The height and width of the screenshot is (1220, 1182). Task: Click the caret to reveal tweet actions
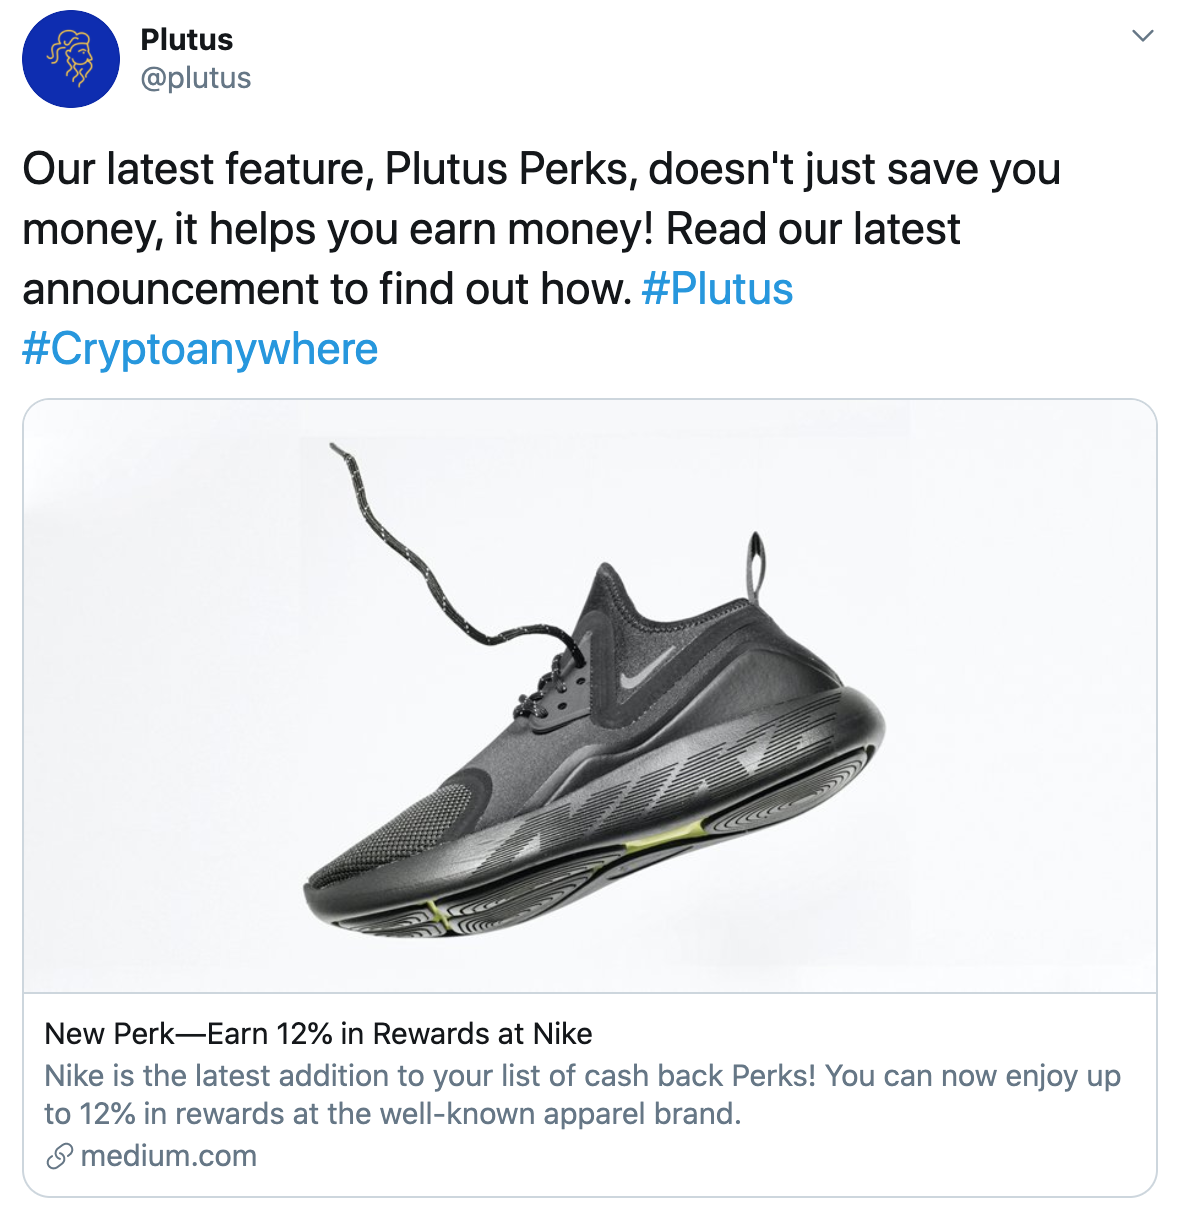[1143, 35]
